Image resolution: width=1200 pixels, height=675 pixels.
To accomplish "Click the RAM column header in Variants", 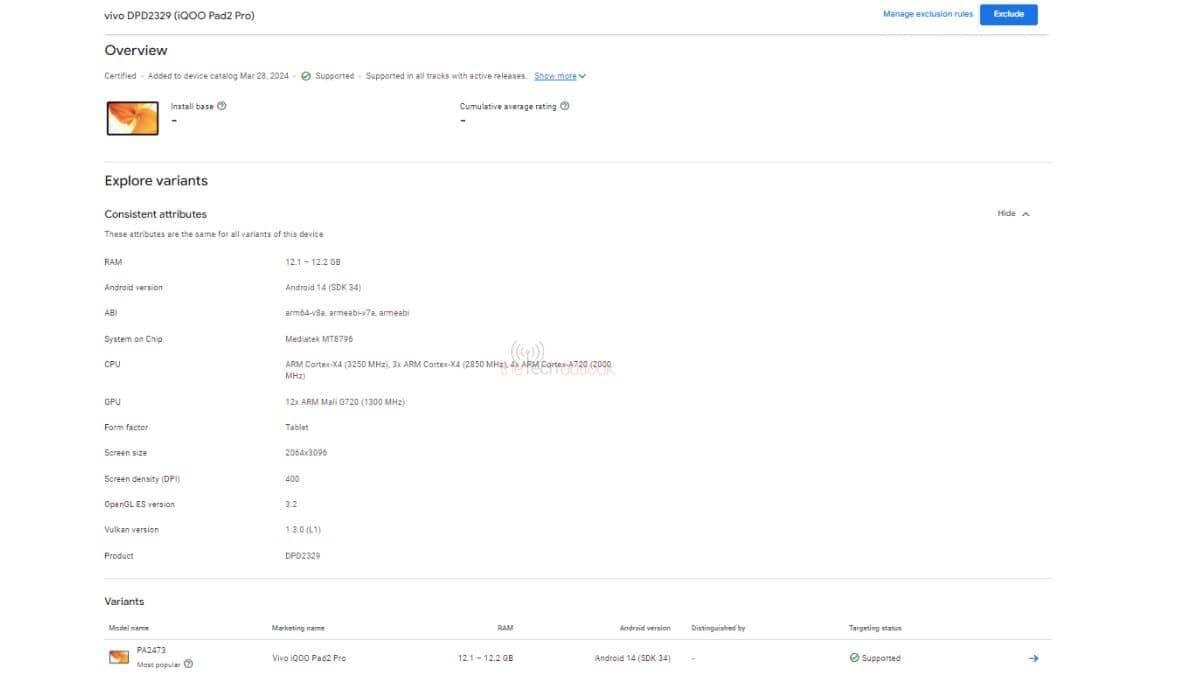I will point(505,628).
